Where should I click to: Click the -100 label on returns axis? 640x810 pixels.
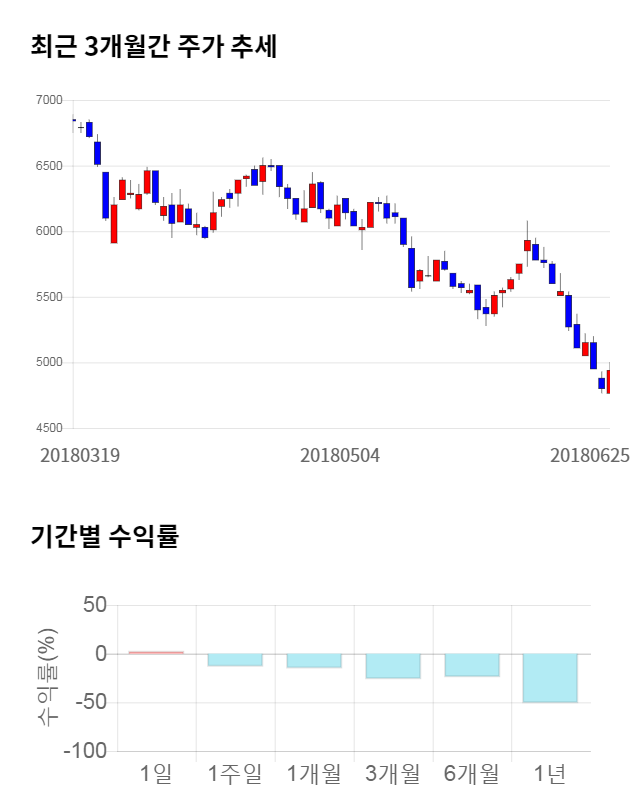(x=84, y=751)
